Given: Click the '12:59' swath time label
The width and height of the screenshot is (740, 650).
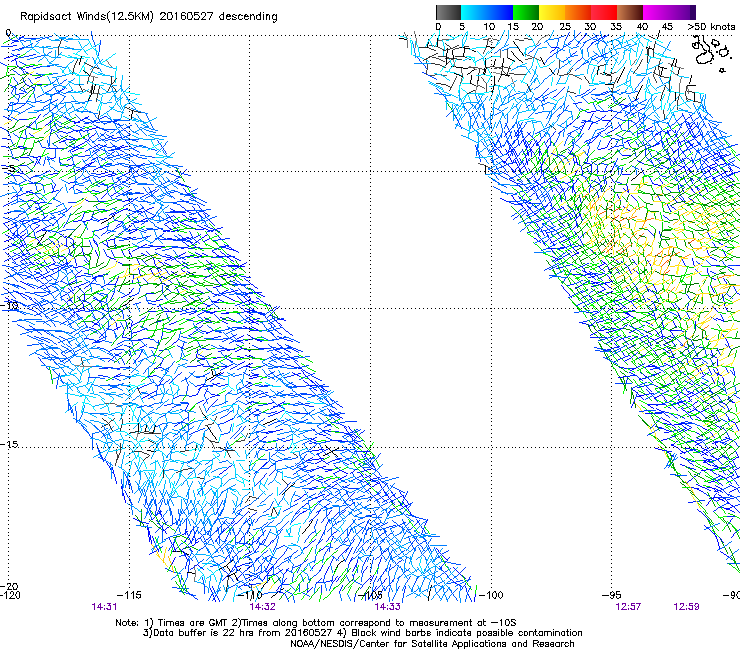Looking at the screenshot, I should click(686, 607).
